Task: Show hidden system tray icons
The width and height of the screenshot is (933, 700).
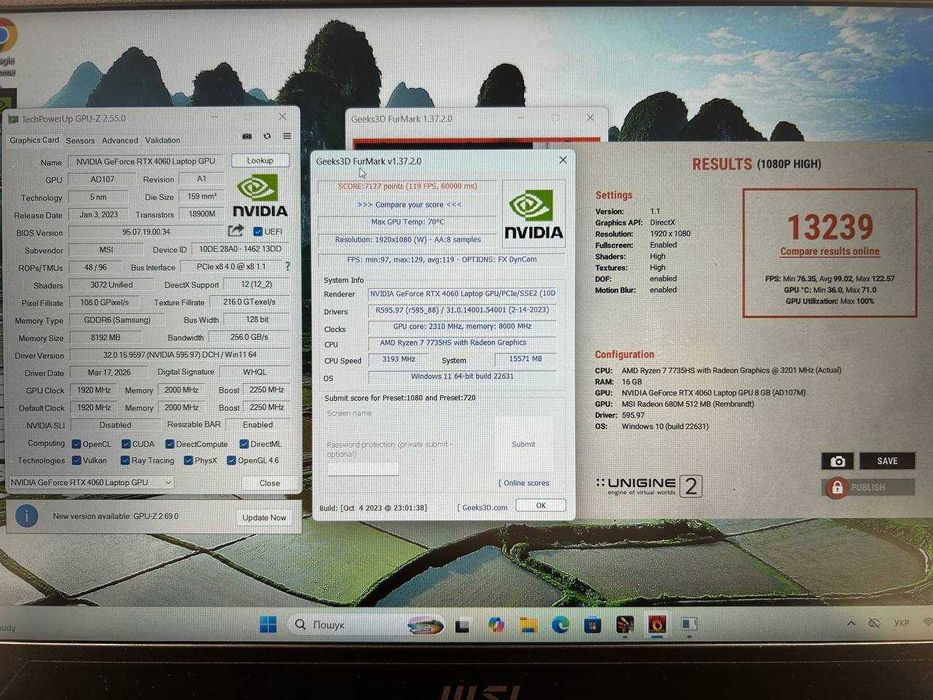Action: click(x=851, y=623)
